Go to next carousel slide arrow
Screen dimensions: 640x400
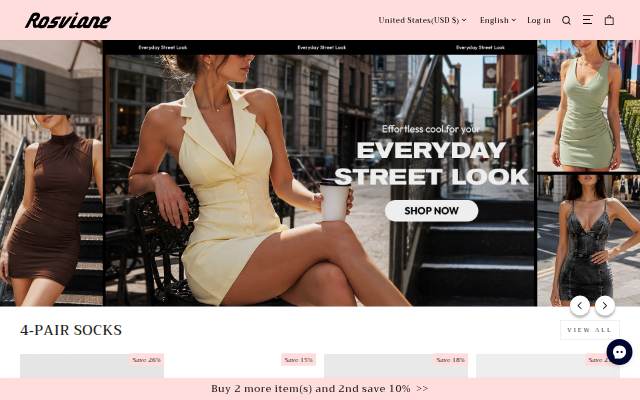tap(605, 305)
